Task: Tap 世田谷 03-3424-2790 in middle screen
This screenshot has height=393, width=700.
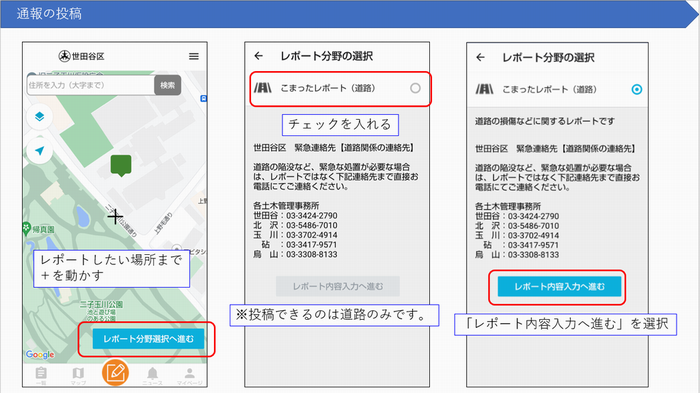Action: [296, 216]
